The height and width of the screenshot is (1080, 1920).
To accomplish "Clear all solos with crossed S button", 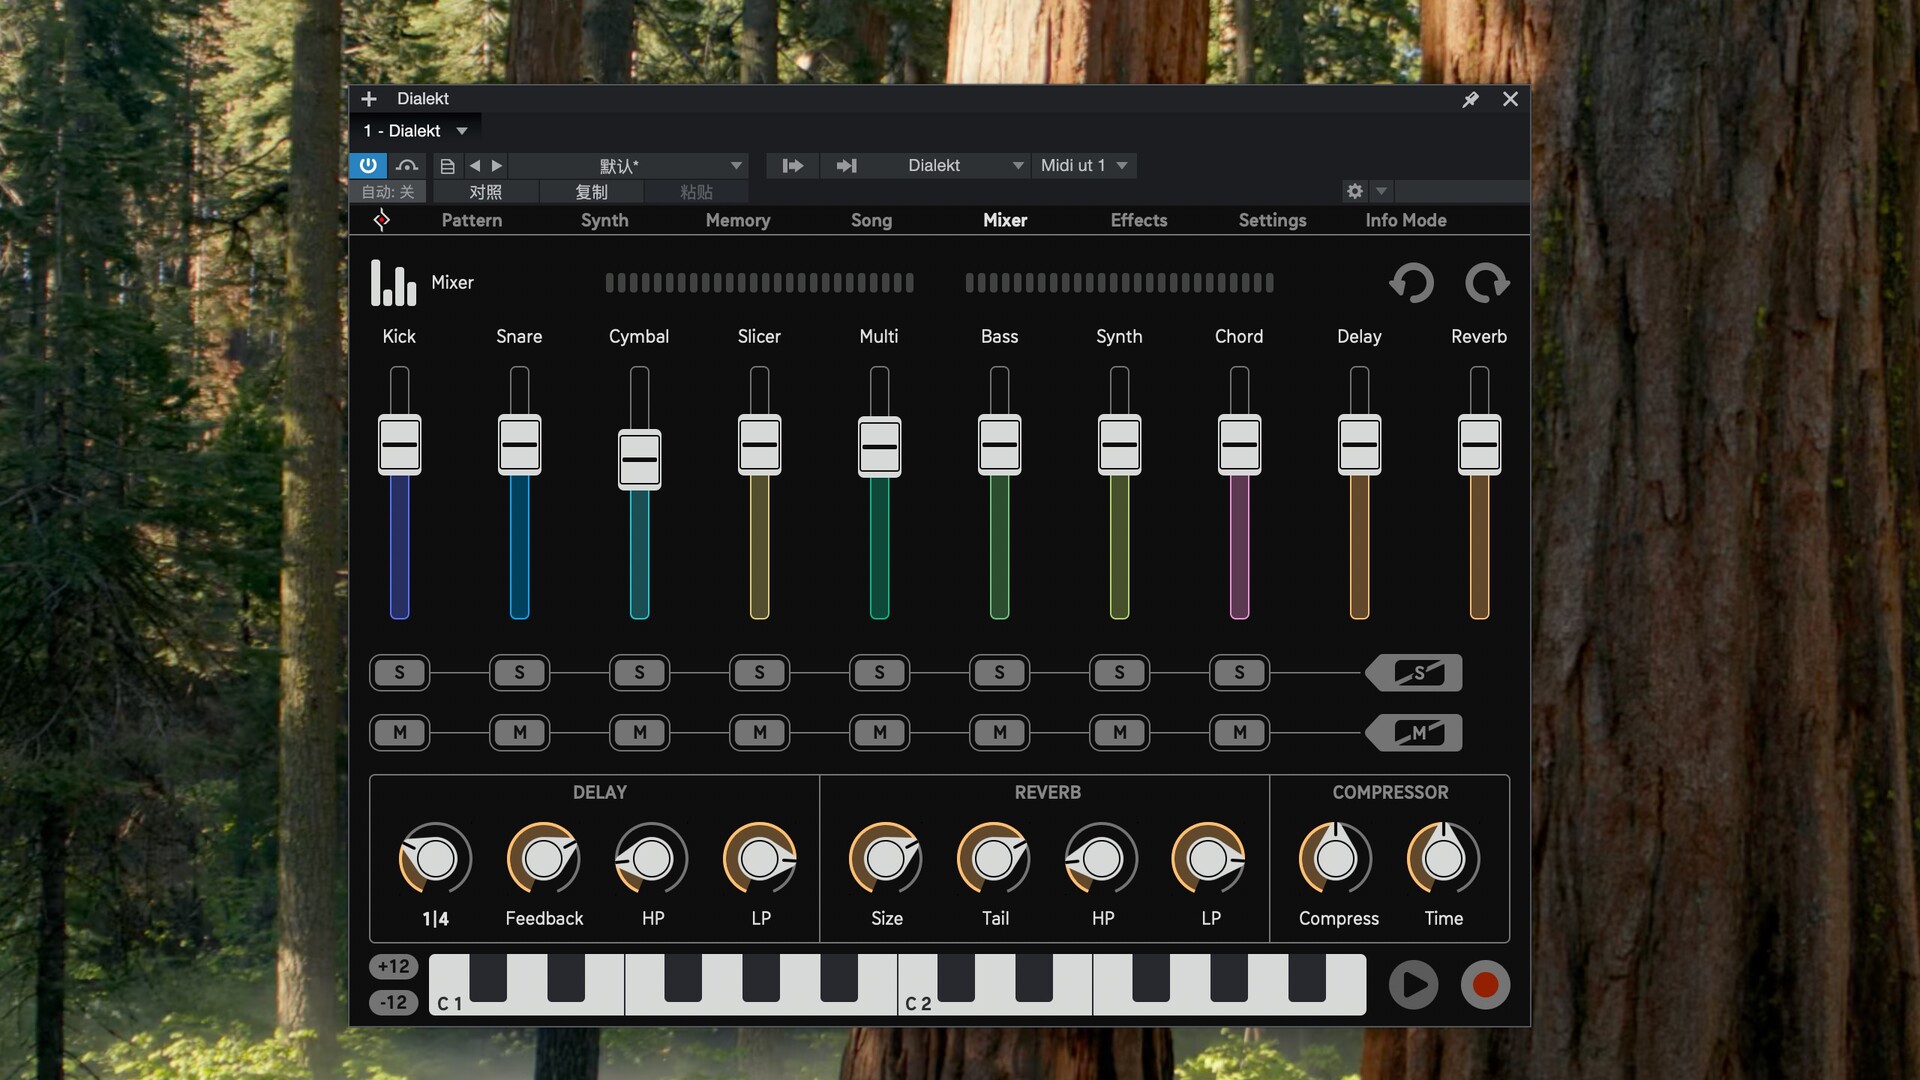I will [x=1414, y=673].
